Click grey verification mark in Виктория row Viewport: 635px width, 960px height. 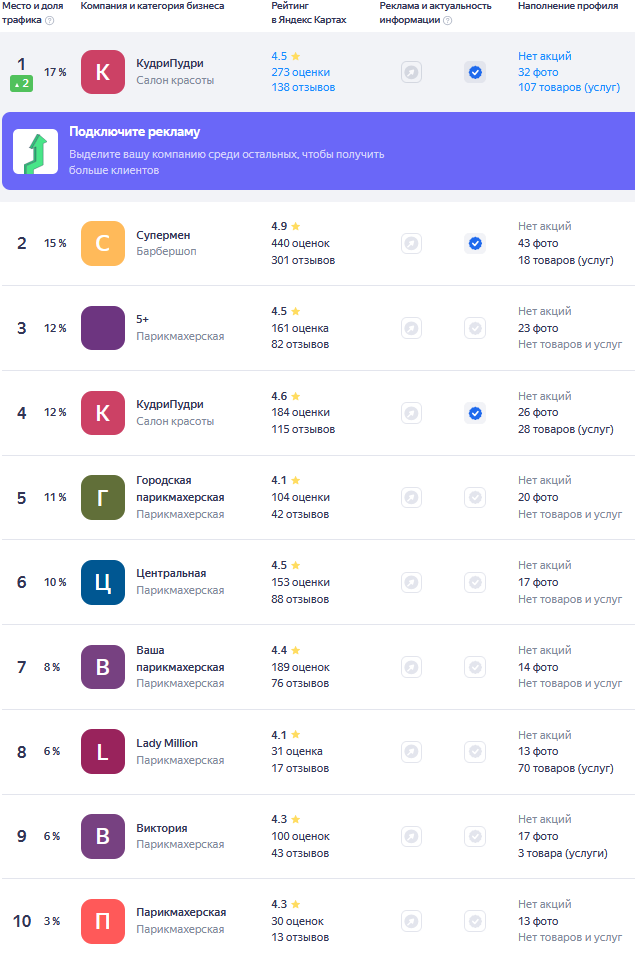[x=475, y=836]
